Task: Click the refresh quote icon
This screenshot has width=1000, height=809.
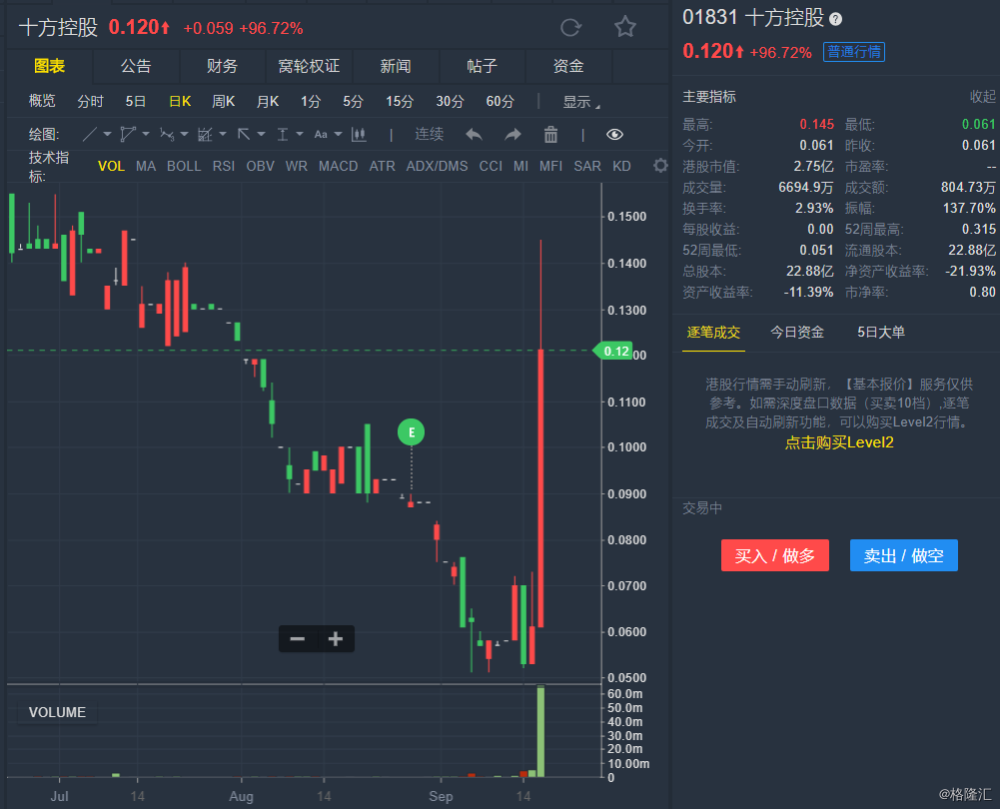Action: (x=570, y=27)
